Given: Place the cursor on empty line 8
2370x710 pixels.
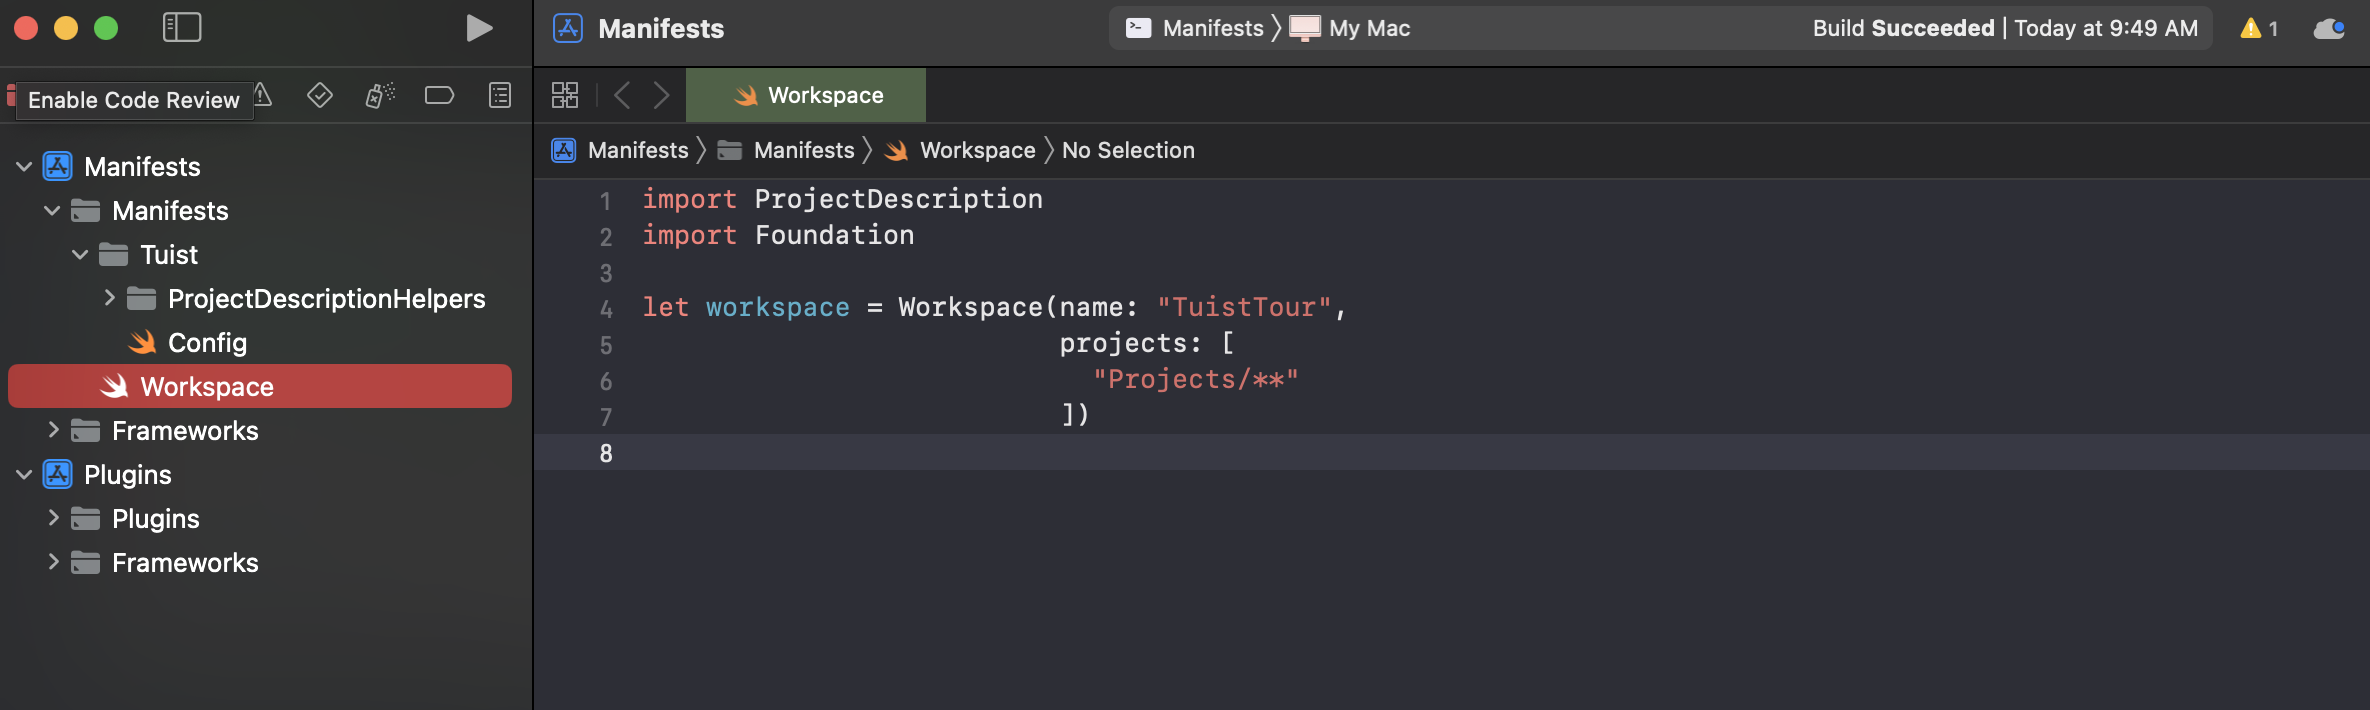Looking at the screenshot, I should click(x=1450, y=452).
